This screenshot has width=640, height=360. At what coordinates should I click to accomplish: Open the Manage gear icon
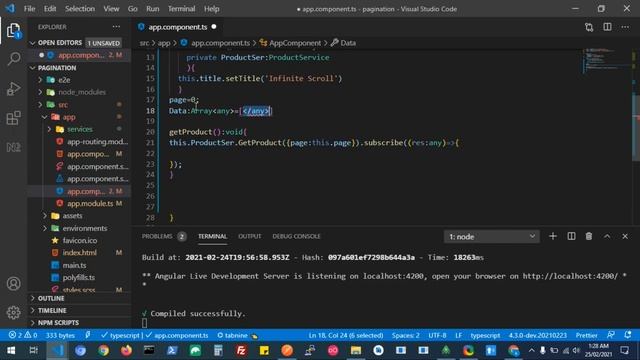(13, 312)
